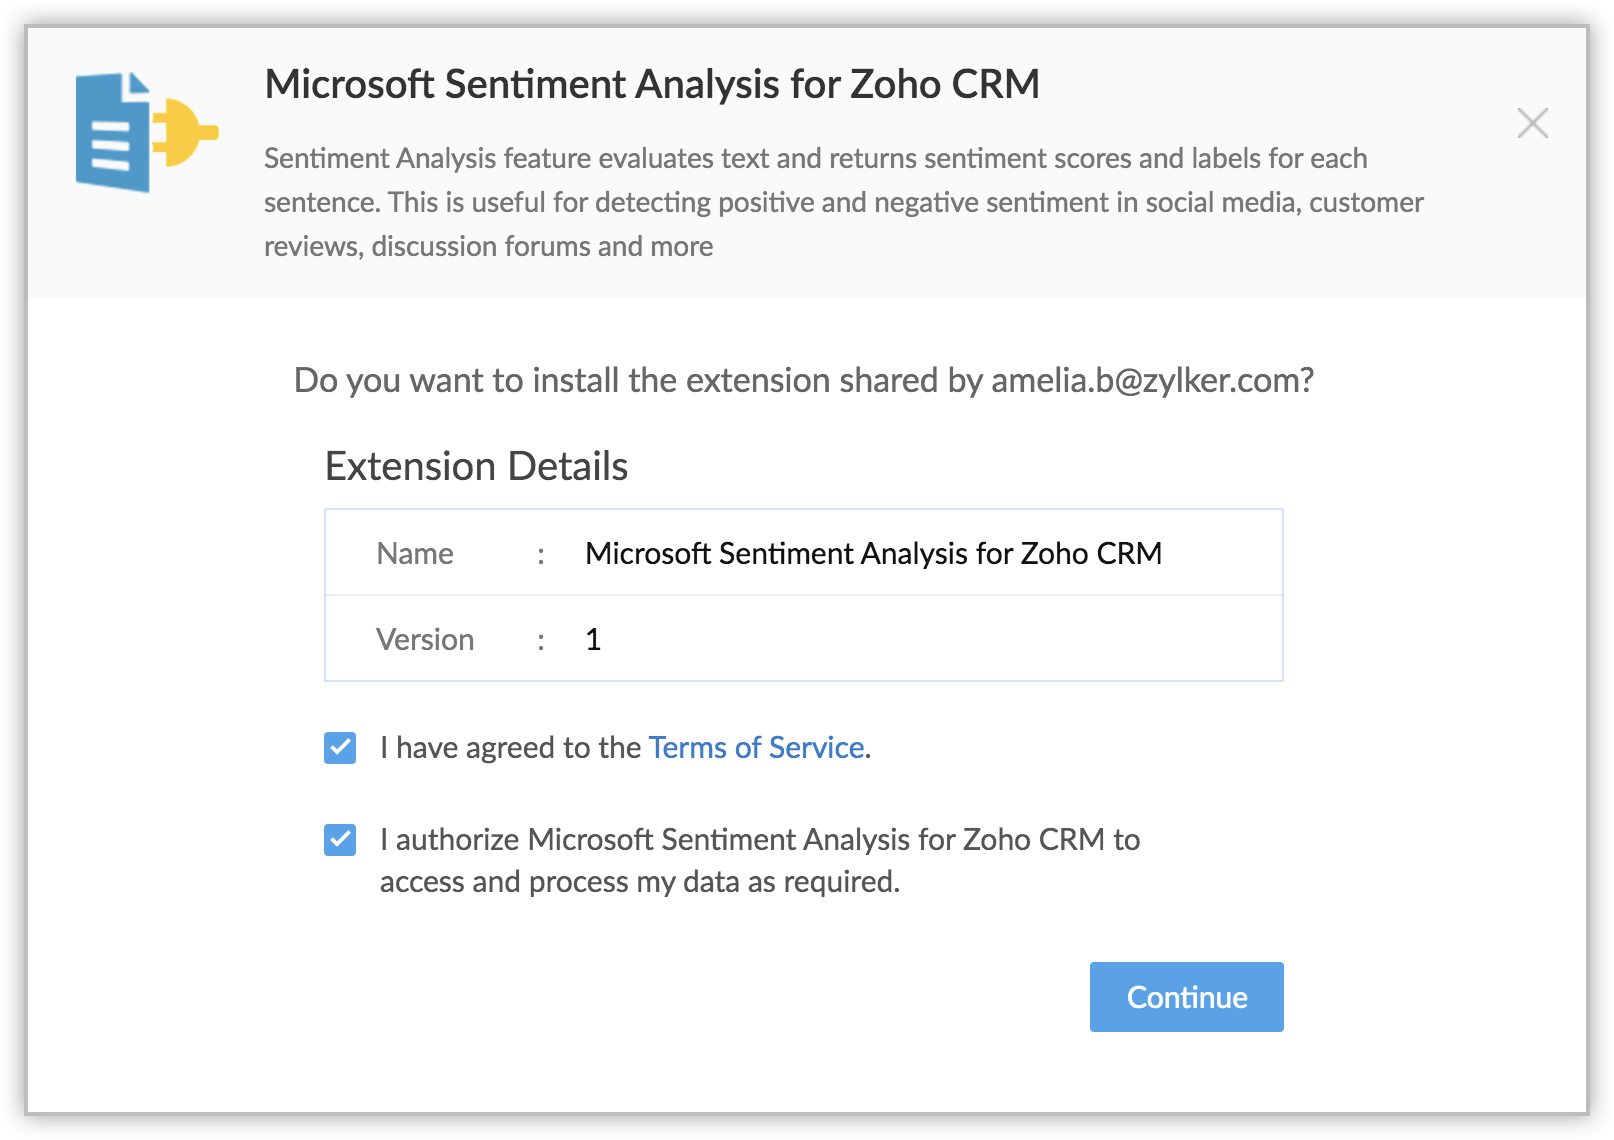Select the version number value 1
1614x1140 pixels.
tap(593, 640)
